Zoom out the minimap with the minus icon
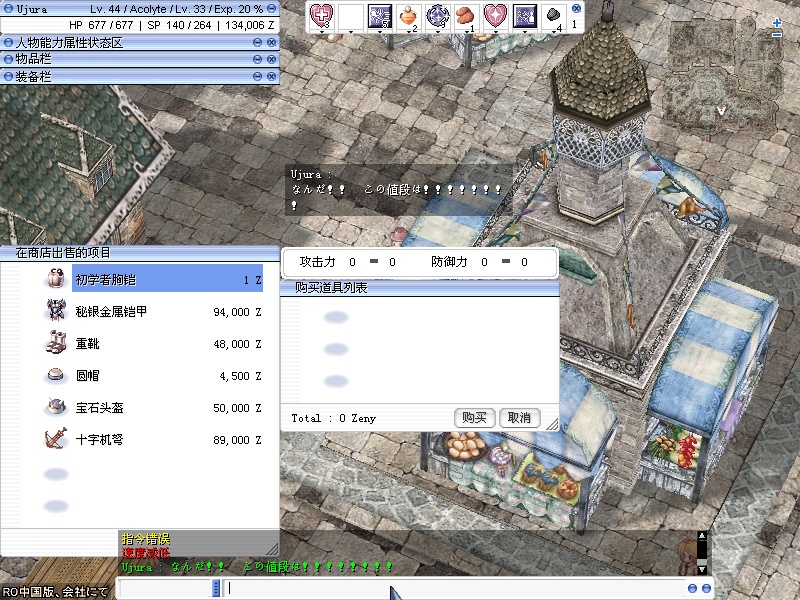 (x=777, y=35)
